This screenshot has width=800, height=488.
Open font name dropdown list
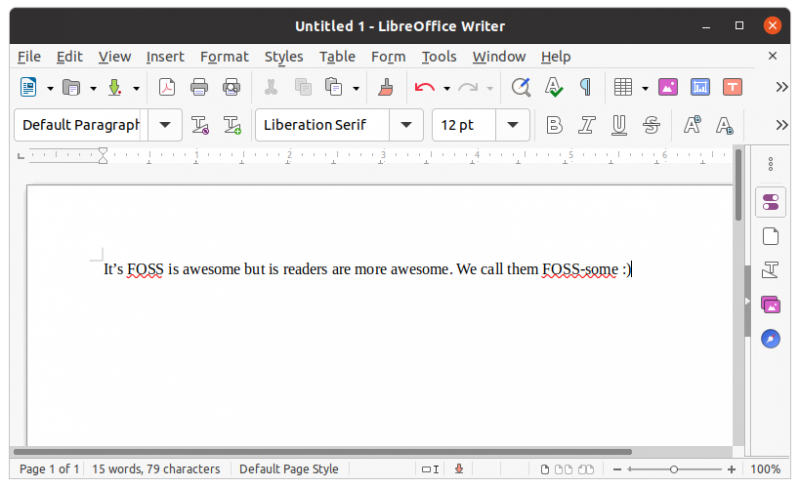pyautogui.click(x=406, y=125)
